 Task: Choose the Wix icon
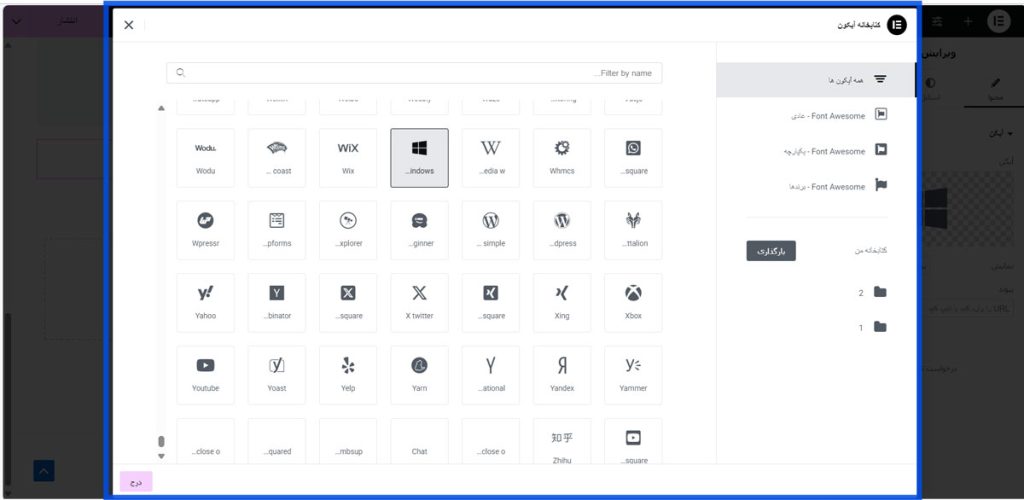coord(348,157)
